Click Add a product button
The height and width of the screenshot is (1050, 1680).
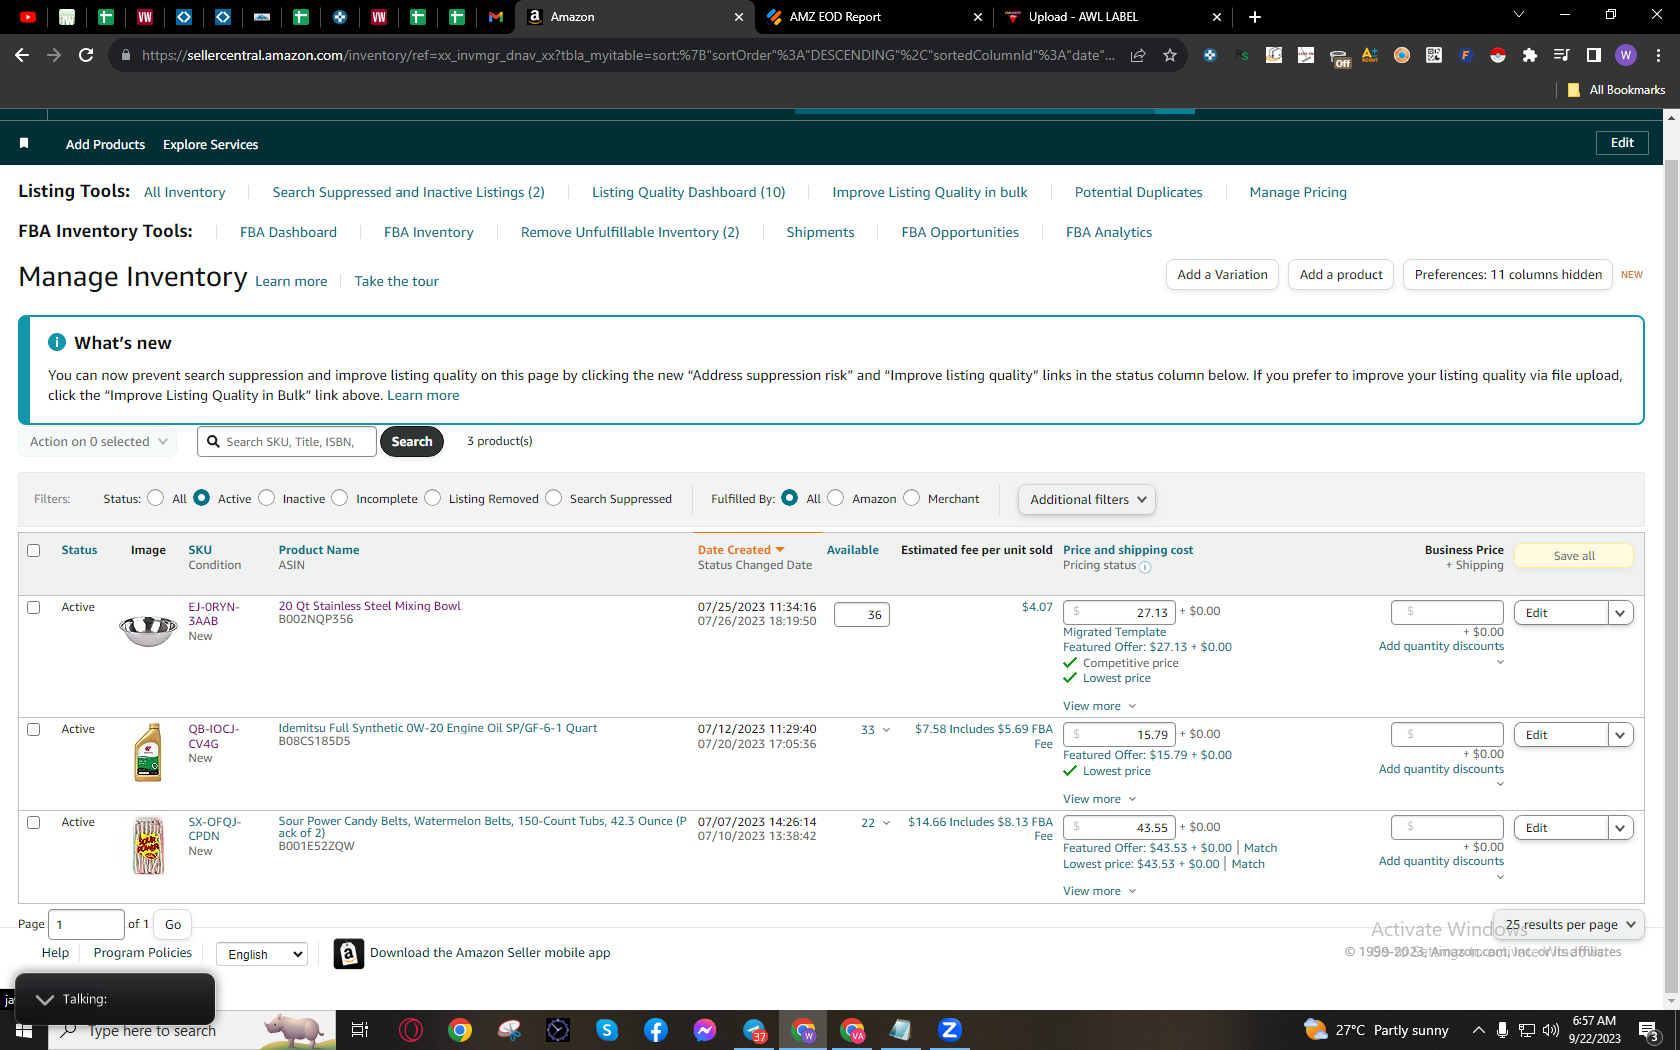(x=1341, y=275)
